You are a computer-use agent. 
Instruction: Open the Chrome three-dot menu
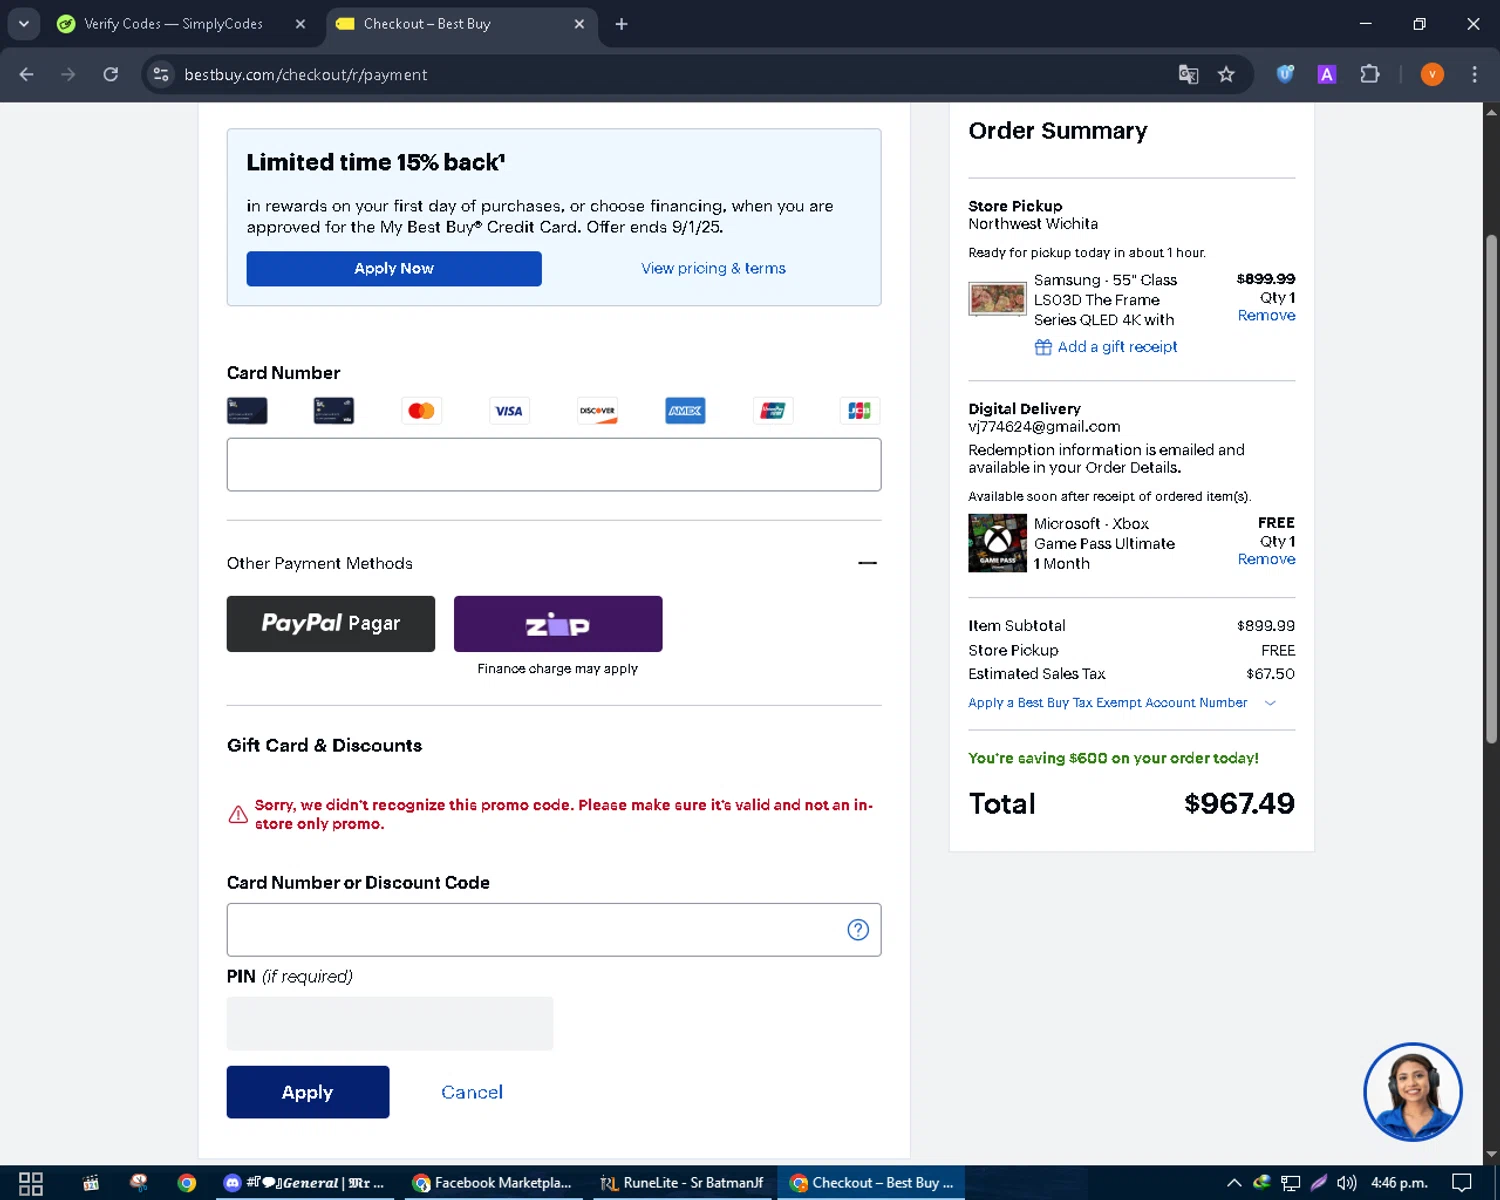(1474, 74)
